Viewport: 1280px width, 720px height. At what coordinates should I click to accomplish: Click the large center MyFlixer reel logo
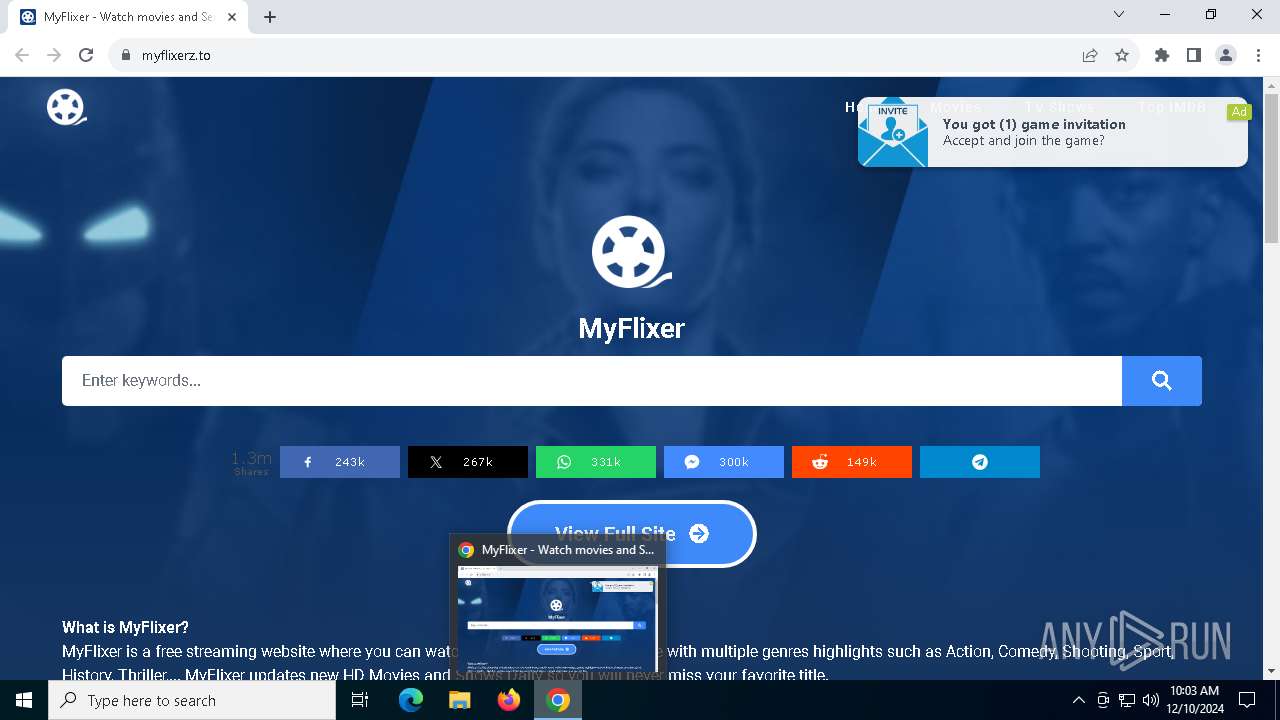631,252
